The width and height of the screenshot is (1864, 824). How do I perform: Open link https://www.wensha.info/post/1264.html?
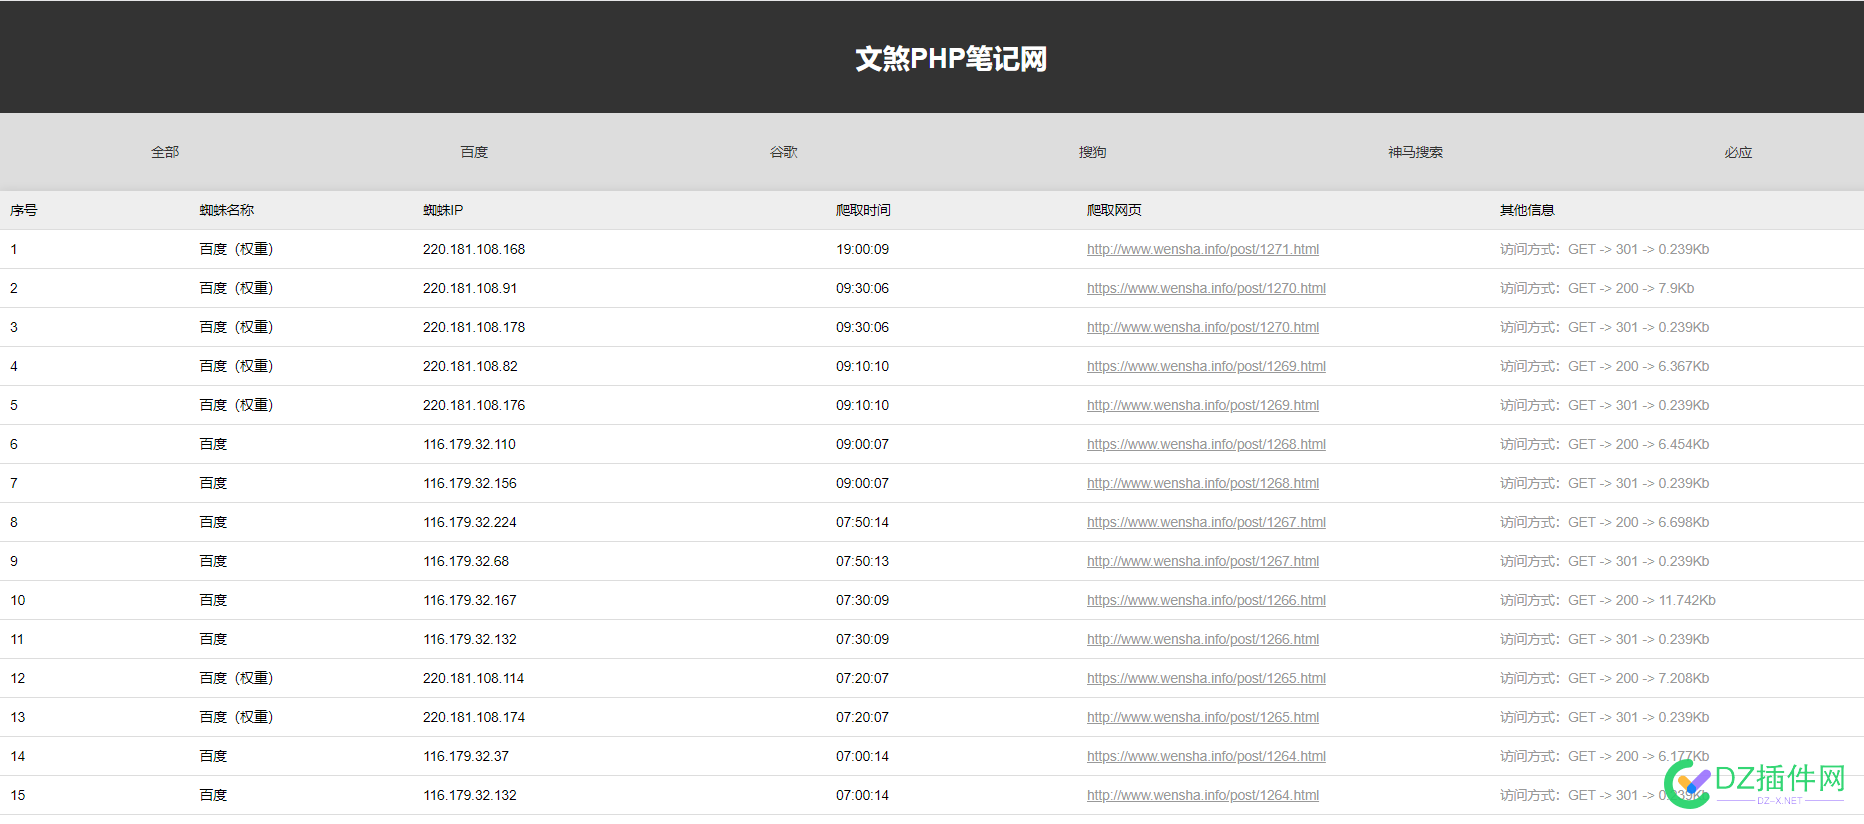(1206, 756)
